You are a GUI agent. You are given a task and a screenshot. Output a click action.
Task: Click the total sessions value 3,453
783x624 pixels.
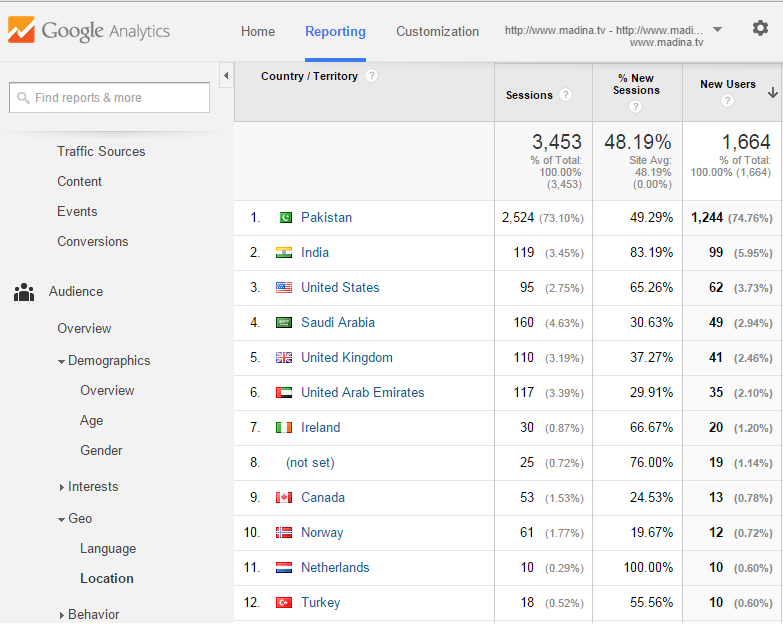coord(556,142)
